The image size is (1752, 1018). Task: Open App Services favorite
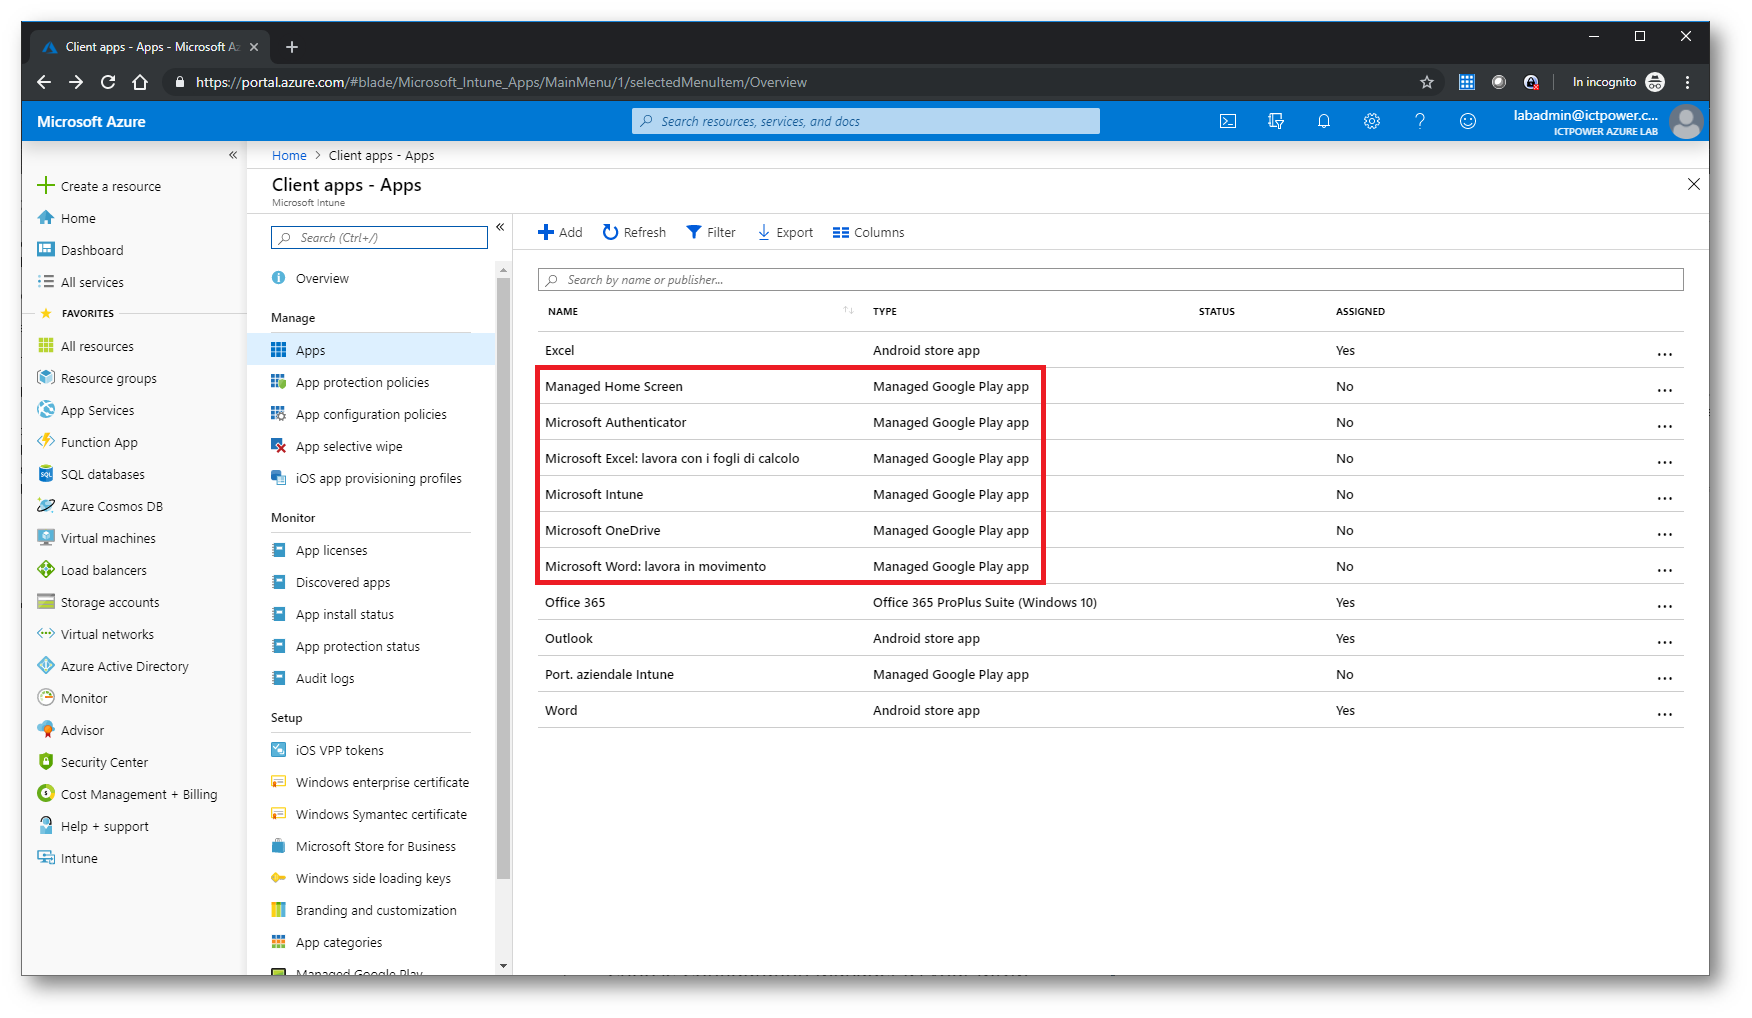coord(85,410)
